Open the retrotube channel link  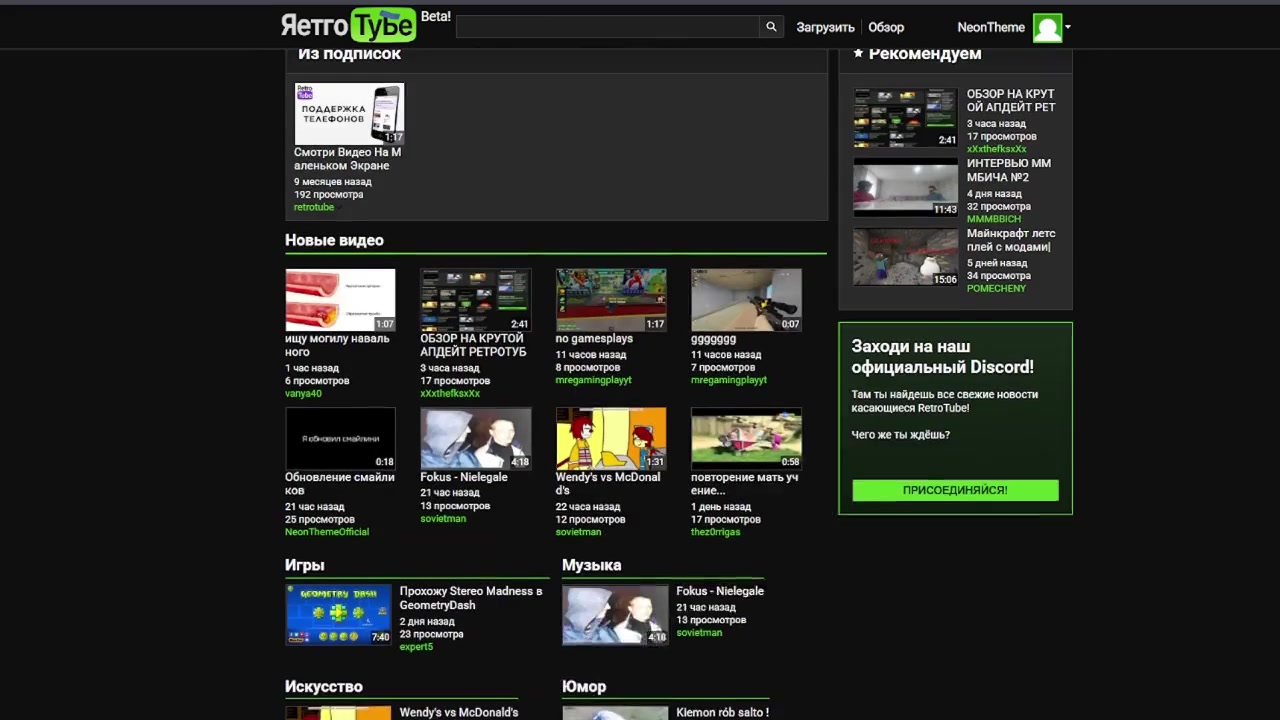314,207
